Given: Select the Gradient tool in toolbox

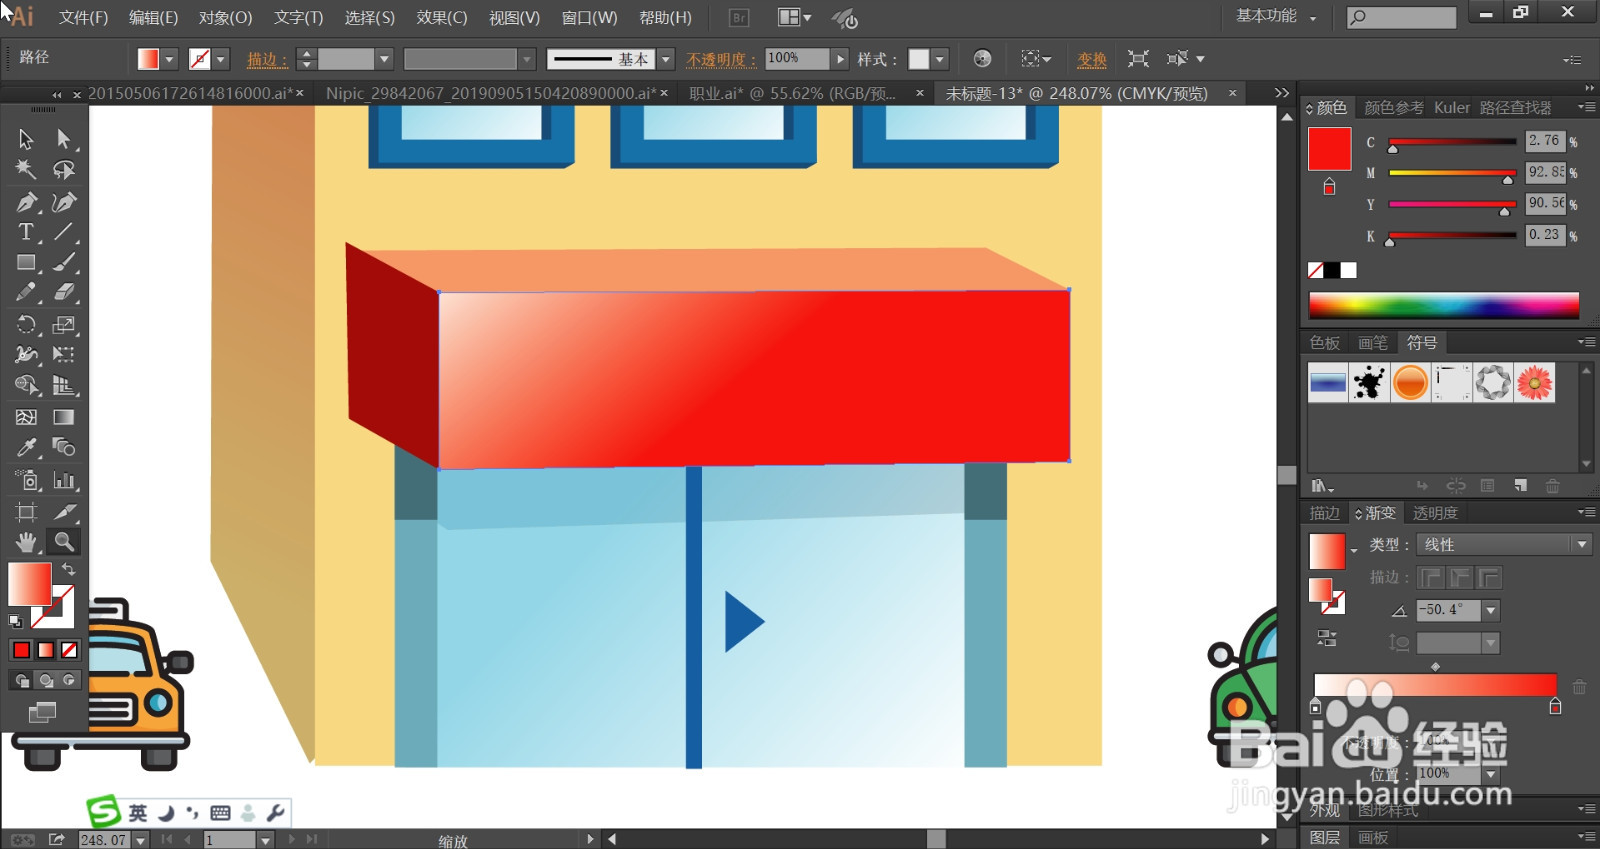Looking at the screenshot, I should tap(64, 417).
